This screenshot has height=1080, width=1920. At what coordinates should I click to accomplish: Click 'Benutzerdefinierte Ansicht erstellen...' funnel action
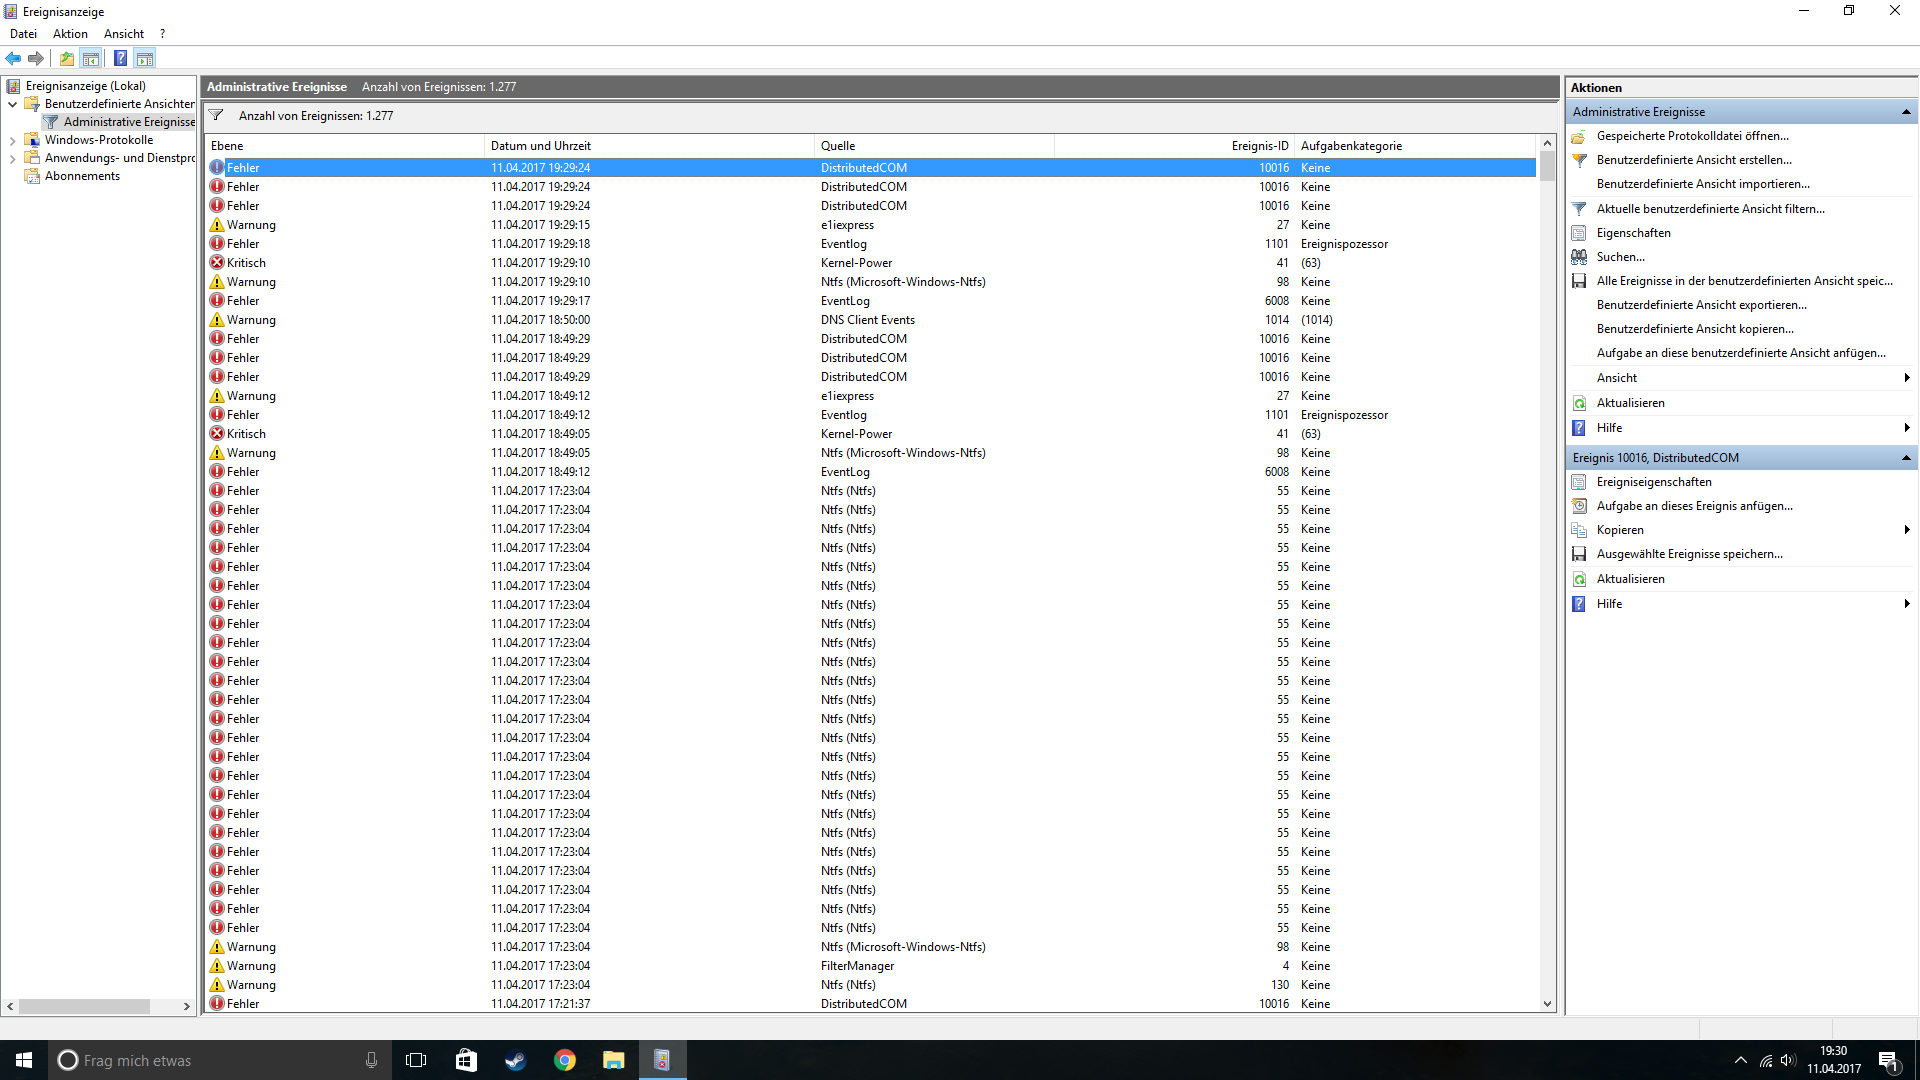tap(1693, 160)
